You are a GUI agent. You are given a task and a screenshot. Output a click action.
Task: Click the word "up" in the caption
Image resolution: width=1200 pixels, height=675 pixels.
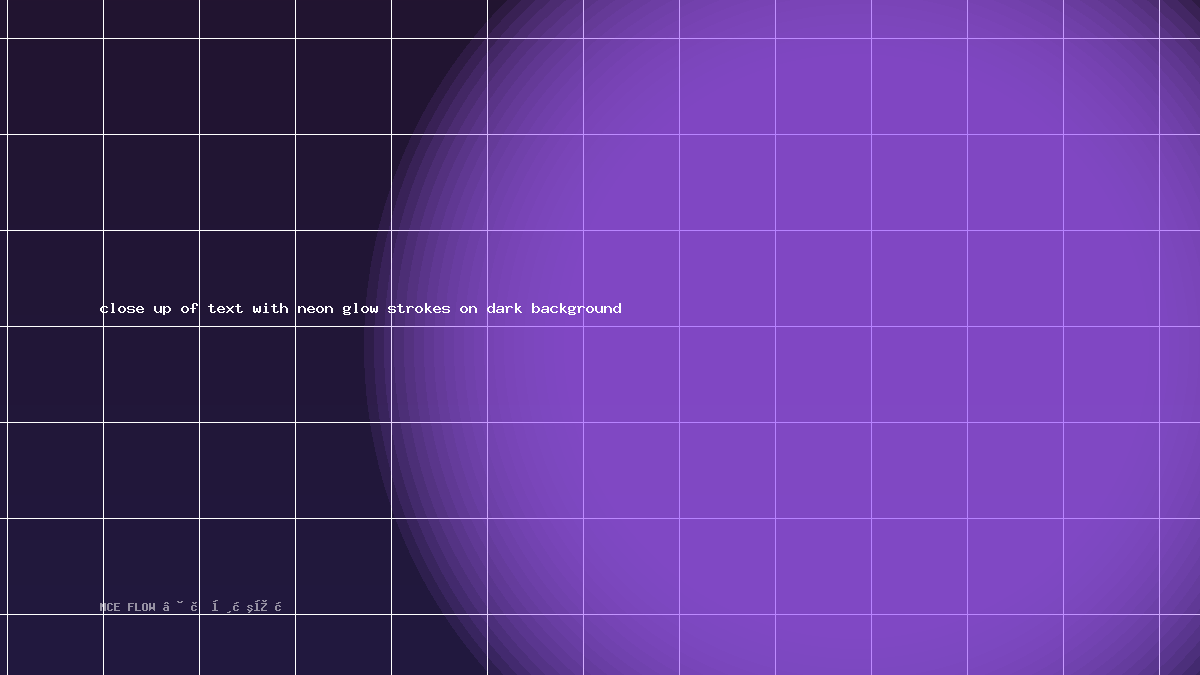(x=162, y=308)
